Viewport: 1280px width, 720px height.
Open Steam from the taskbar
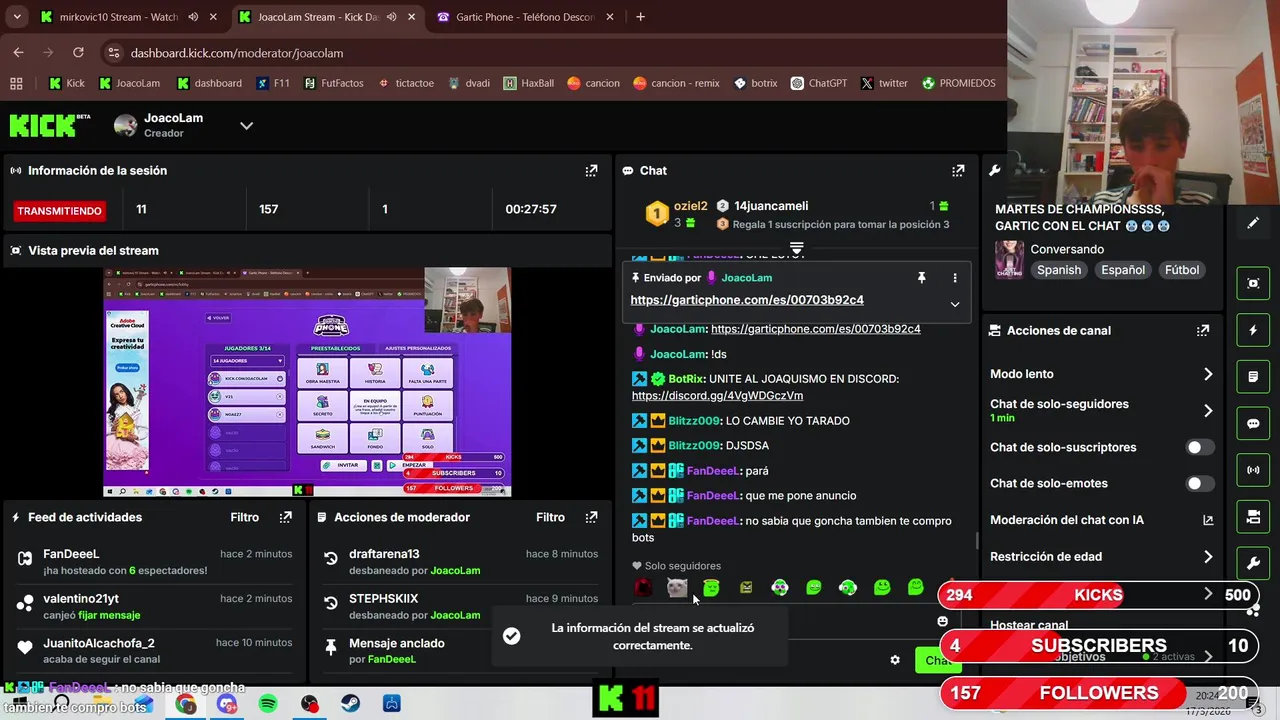(x=350, y=704)
